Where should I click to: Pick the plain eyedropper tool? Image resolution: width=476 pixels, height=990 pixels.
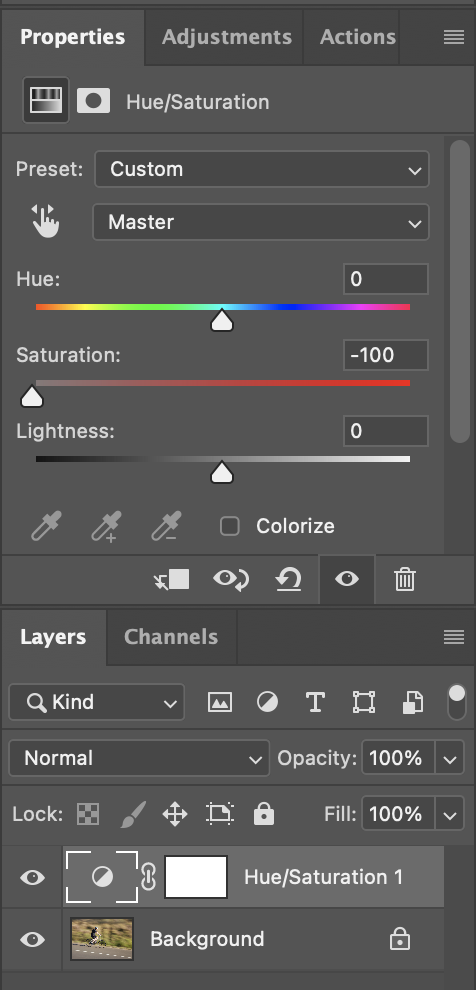point(47,526)
